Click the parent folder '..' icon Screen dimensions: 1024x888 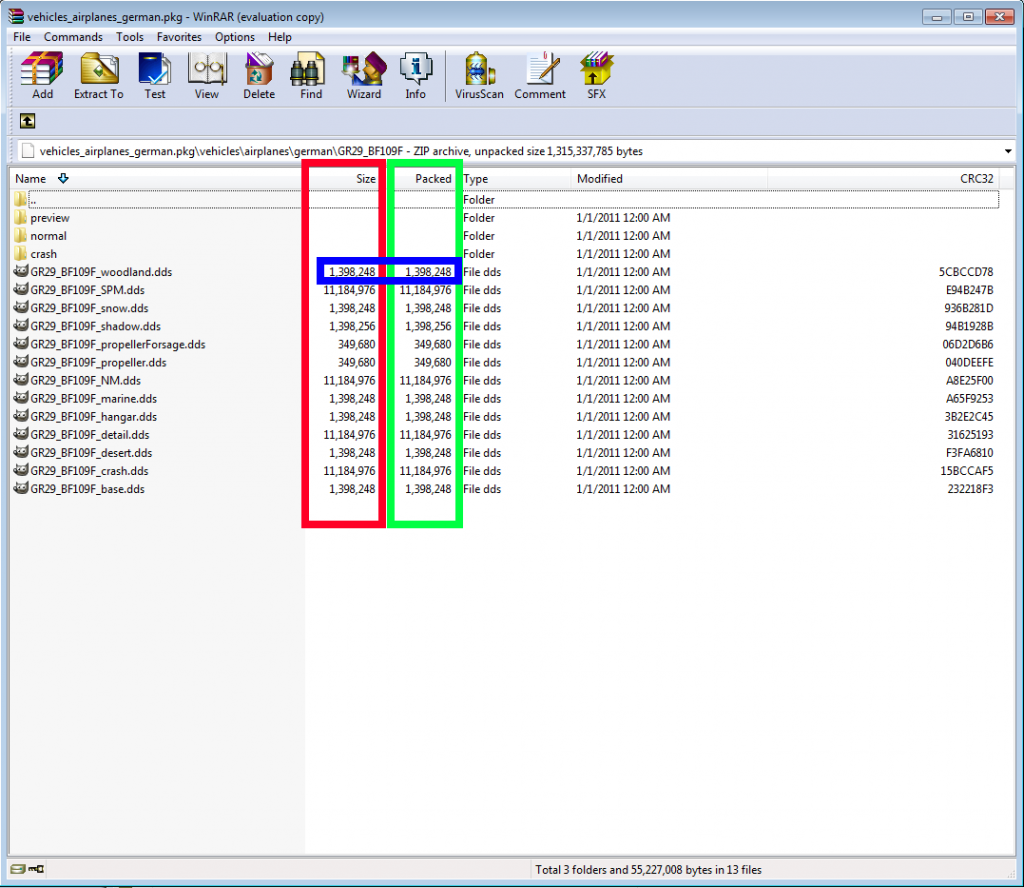[20, 199]
